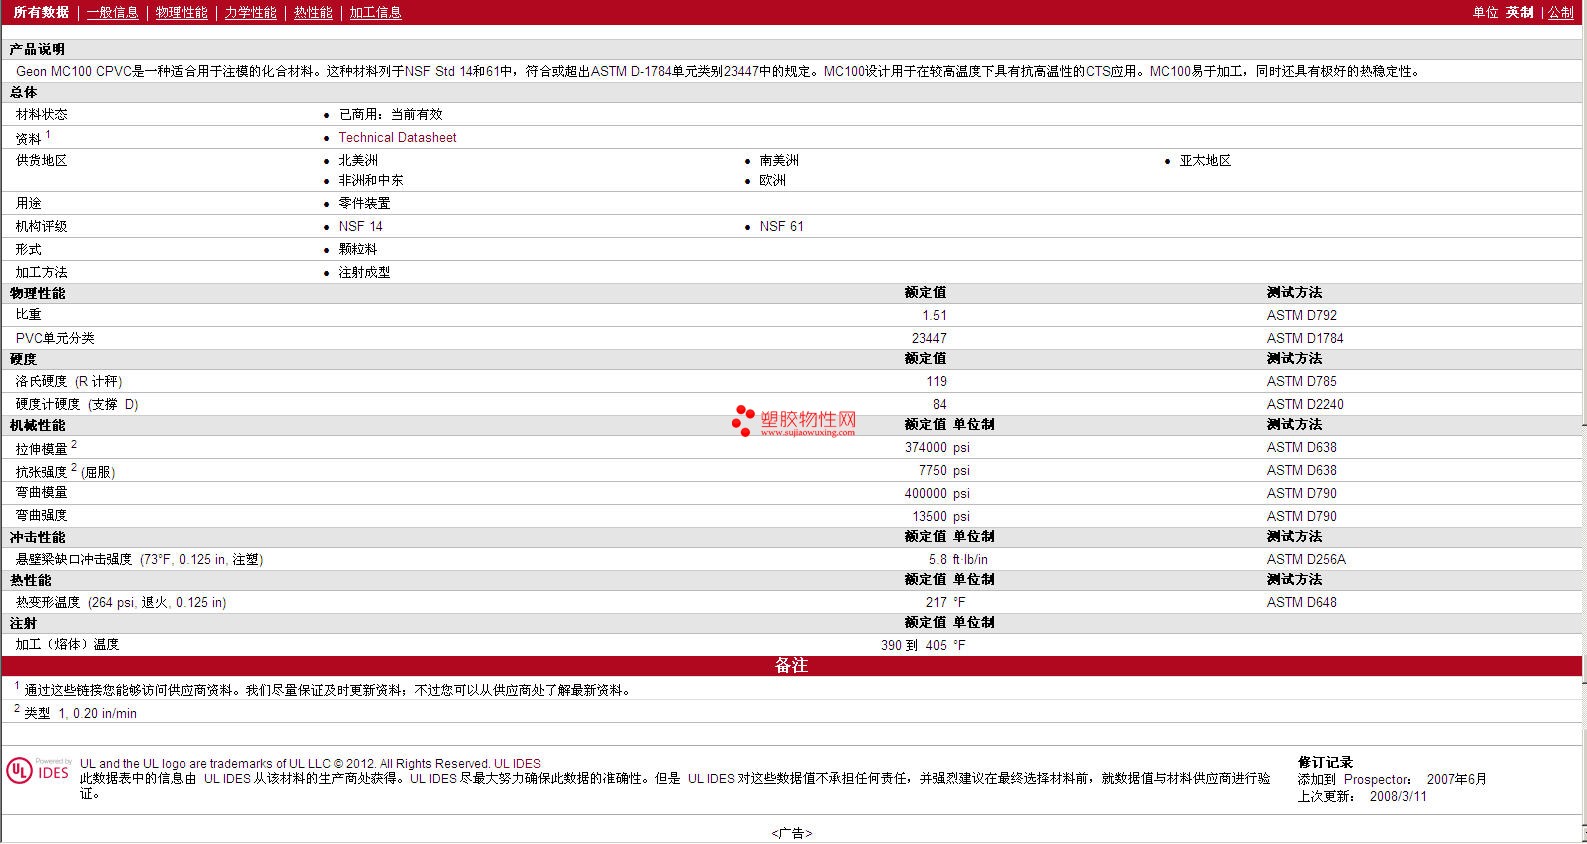This screenshot has width=1587, height=844.
Task: Click the 南美洲 region entry
Action: click(779, 161)
